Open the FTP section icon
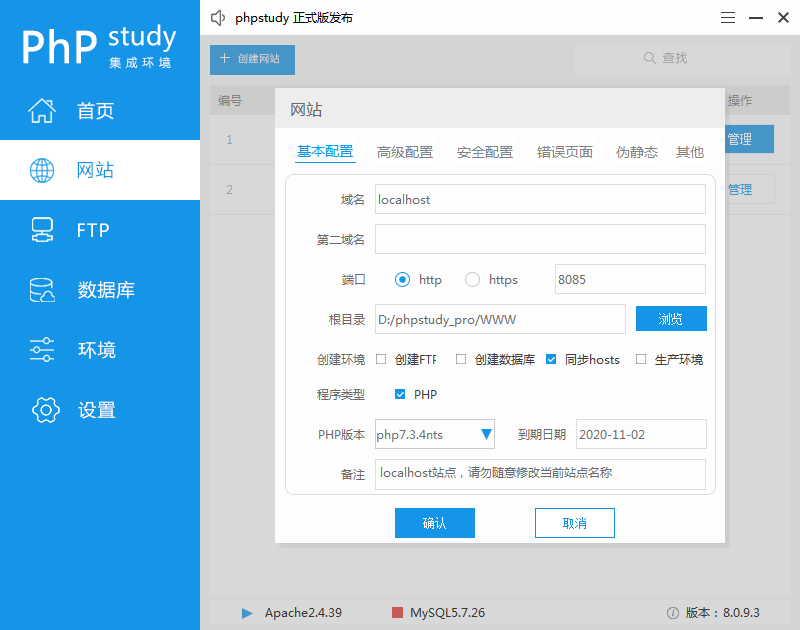The height and width of the screenshot is (630, 800). (42, 230)
